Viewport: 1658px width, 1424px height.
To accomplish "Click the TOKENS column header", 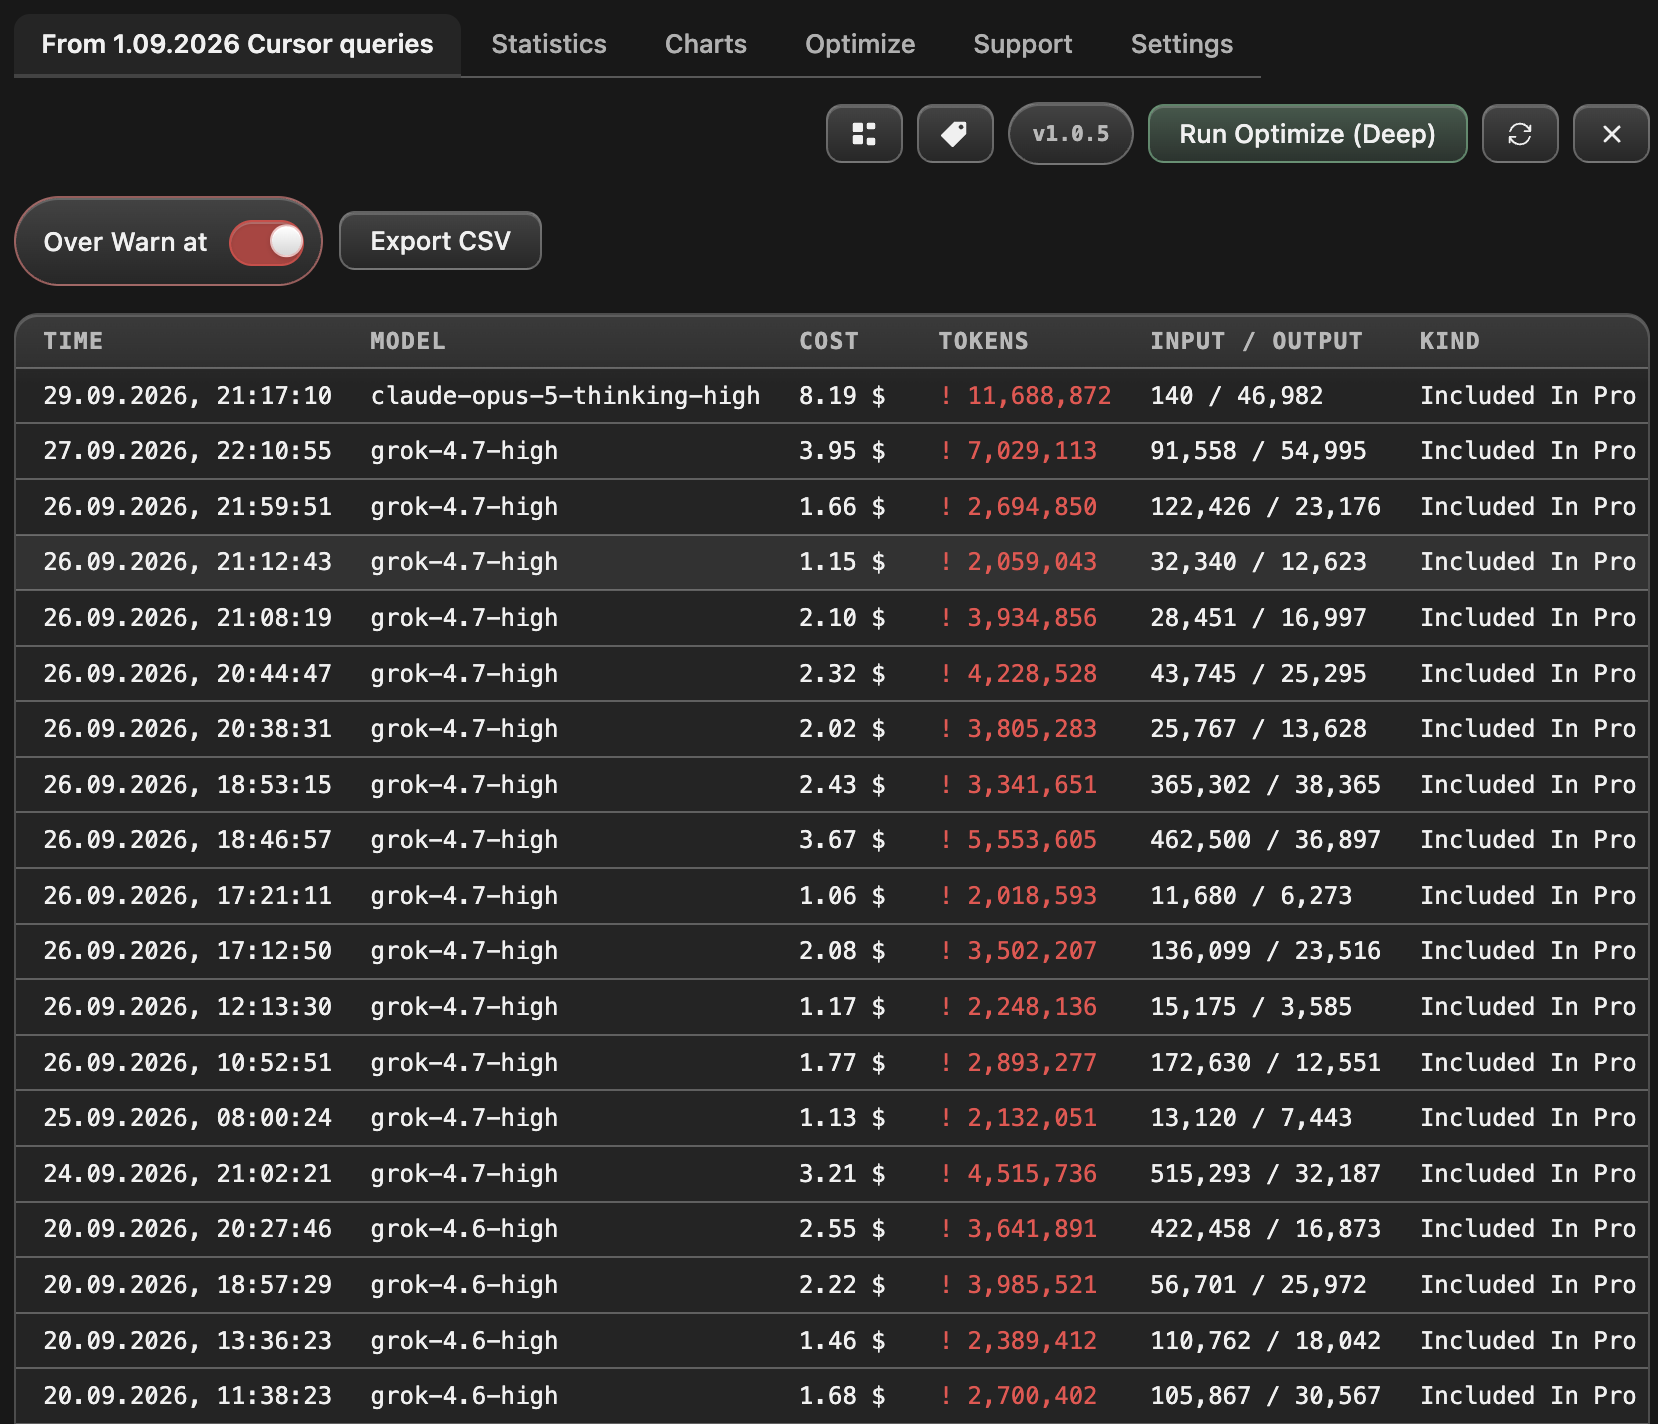I will pyautogui.click(x=983, y=341).
